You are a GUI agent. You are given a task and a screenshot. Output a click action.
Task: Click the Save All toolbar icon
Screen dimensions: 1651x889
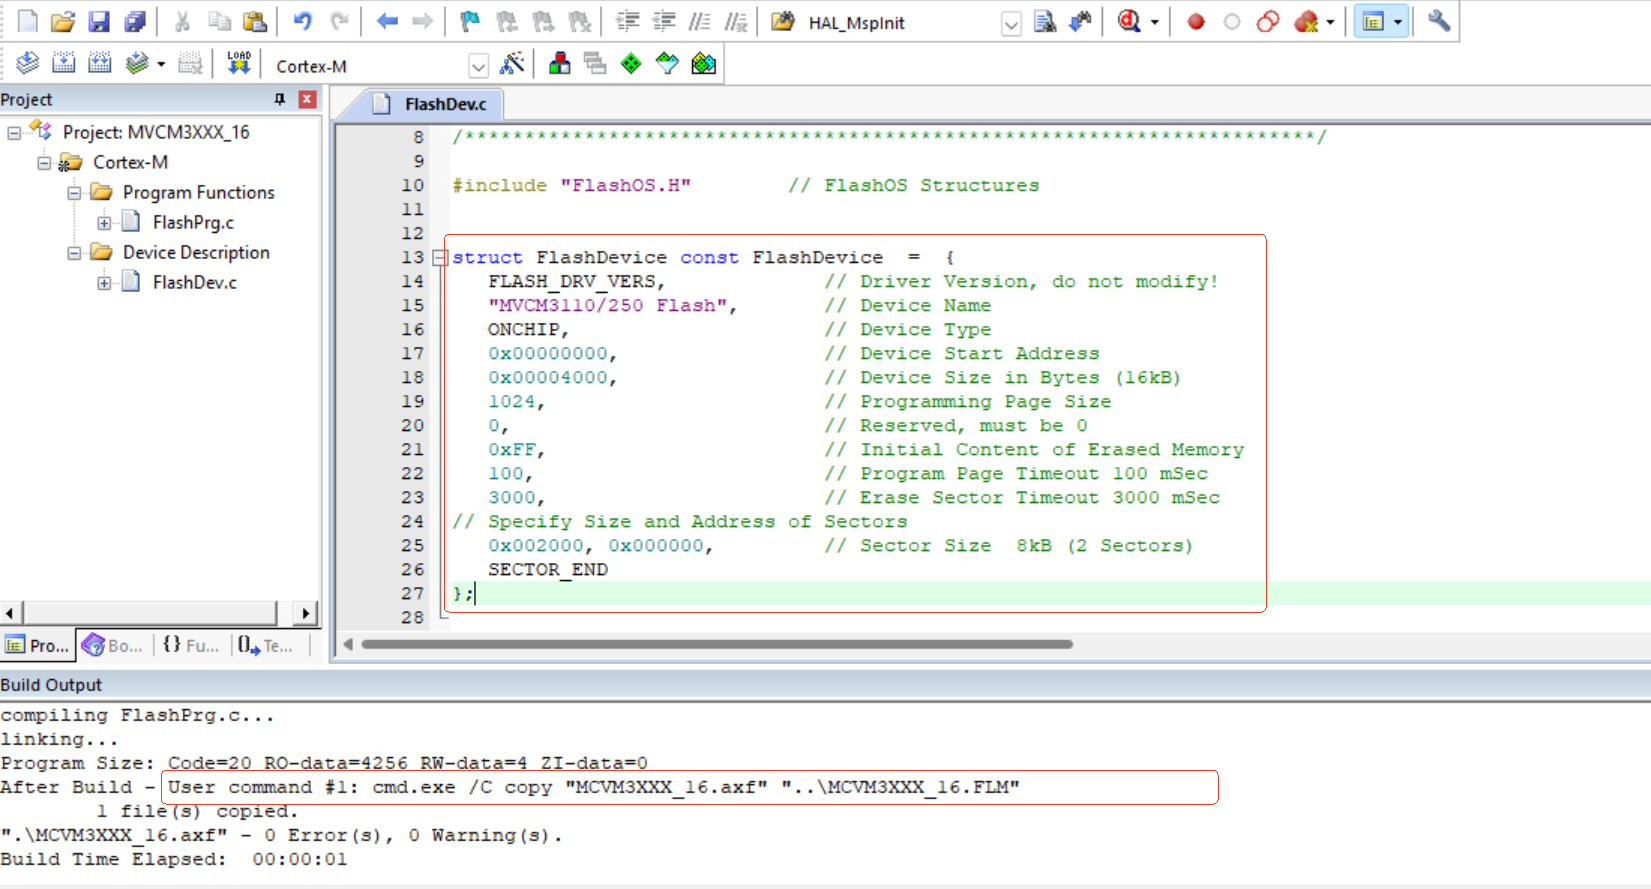[x=134, y=22]
